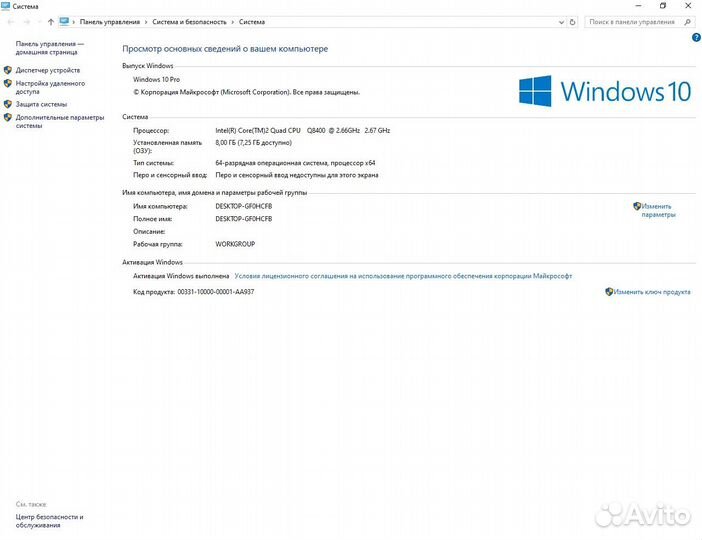Open the Microsoft license terms link

[x=403, y=276]
